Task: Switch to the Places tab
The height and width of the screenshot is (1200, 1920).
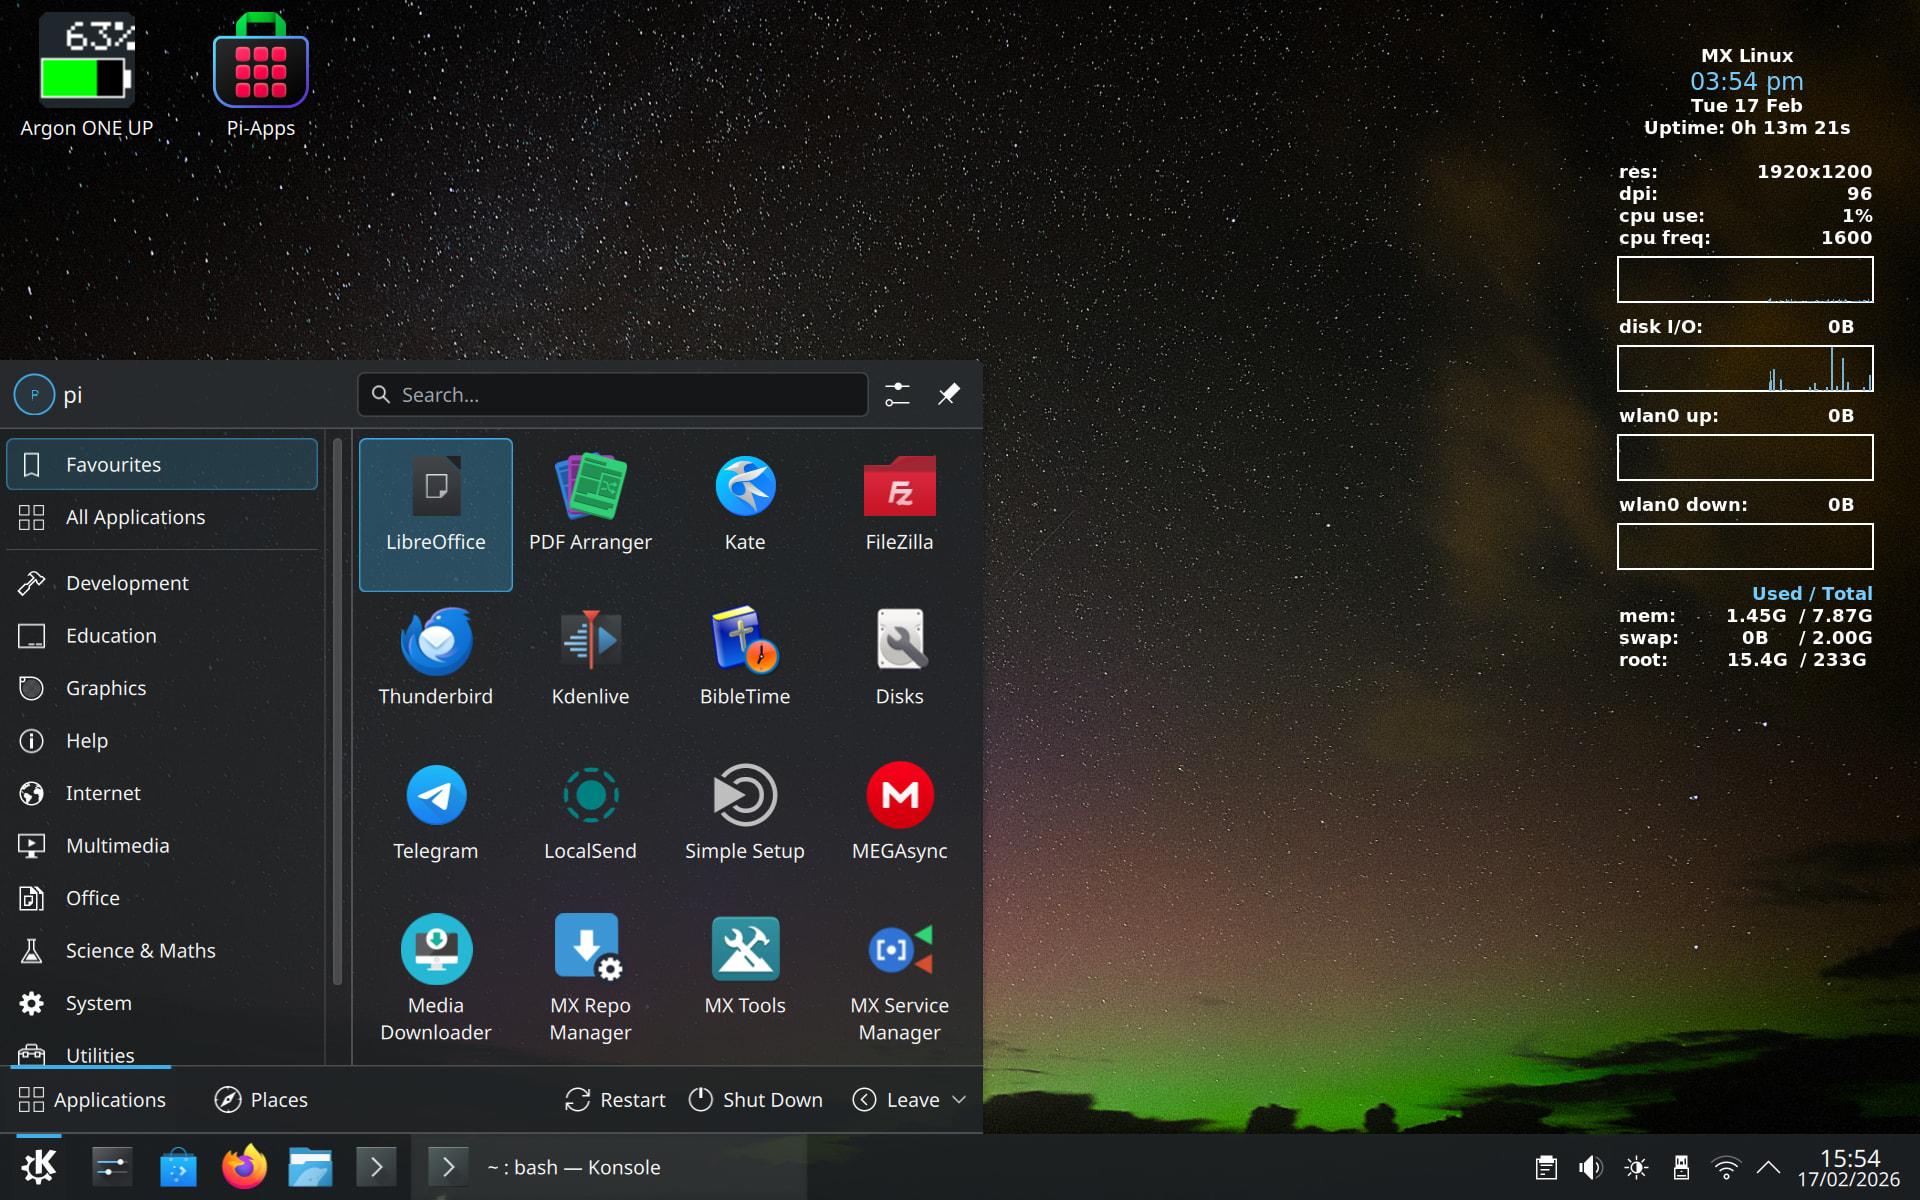Action: [x=261, y=1099]
